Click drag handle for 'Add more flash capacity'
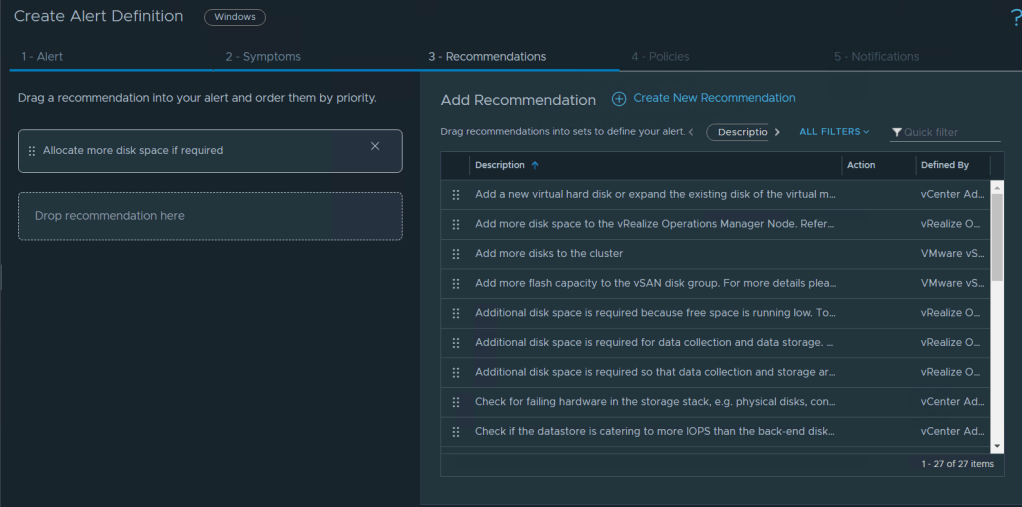This screenshot has height=507, width=1022. point(456,284)
